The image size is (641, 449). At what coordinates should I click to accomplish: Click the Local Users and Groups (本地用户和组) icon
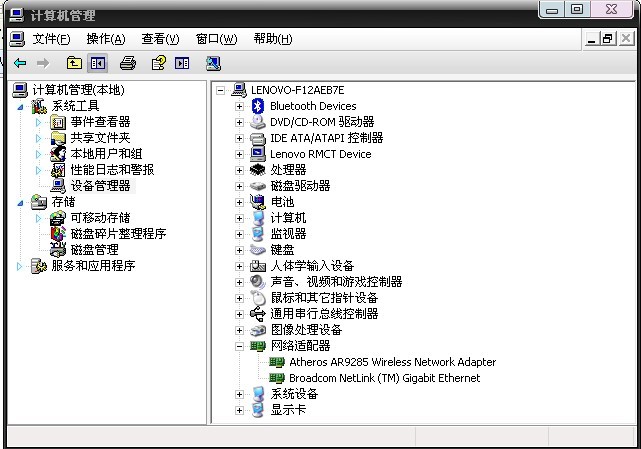pos(58,154)
